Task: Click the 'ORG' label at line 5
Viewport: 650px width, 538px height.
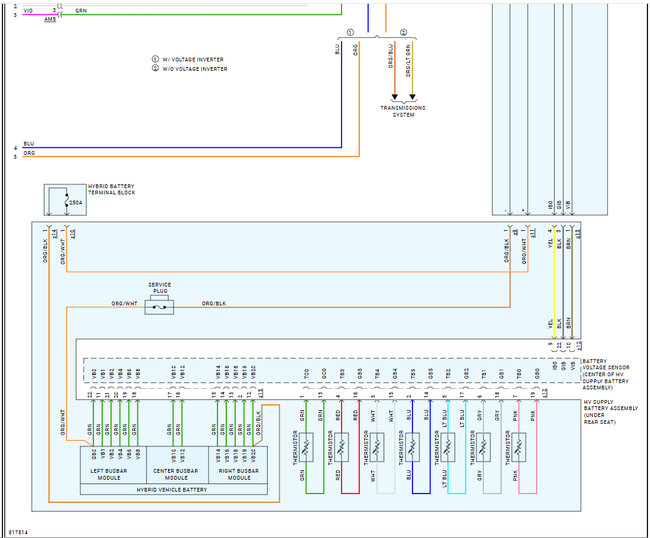Action: point(29,153)
